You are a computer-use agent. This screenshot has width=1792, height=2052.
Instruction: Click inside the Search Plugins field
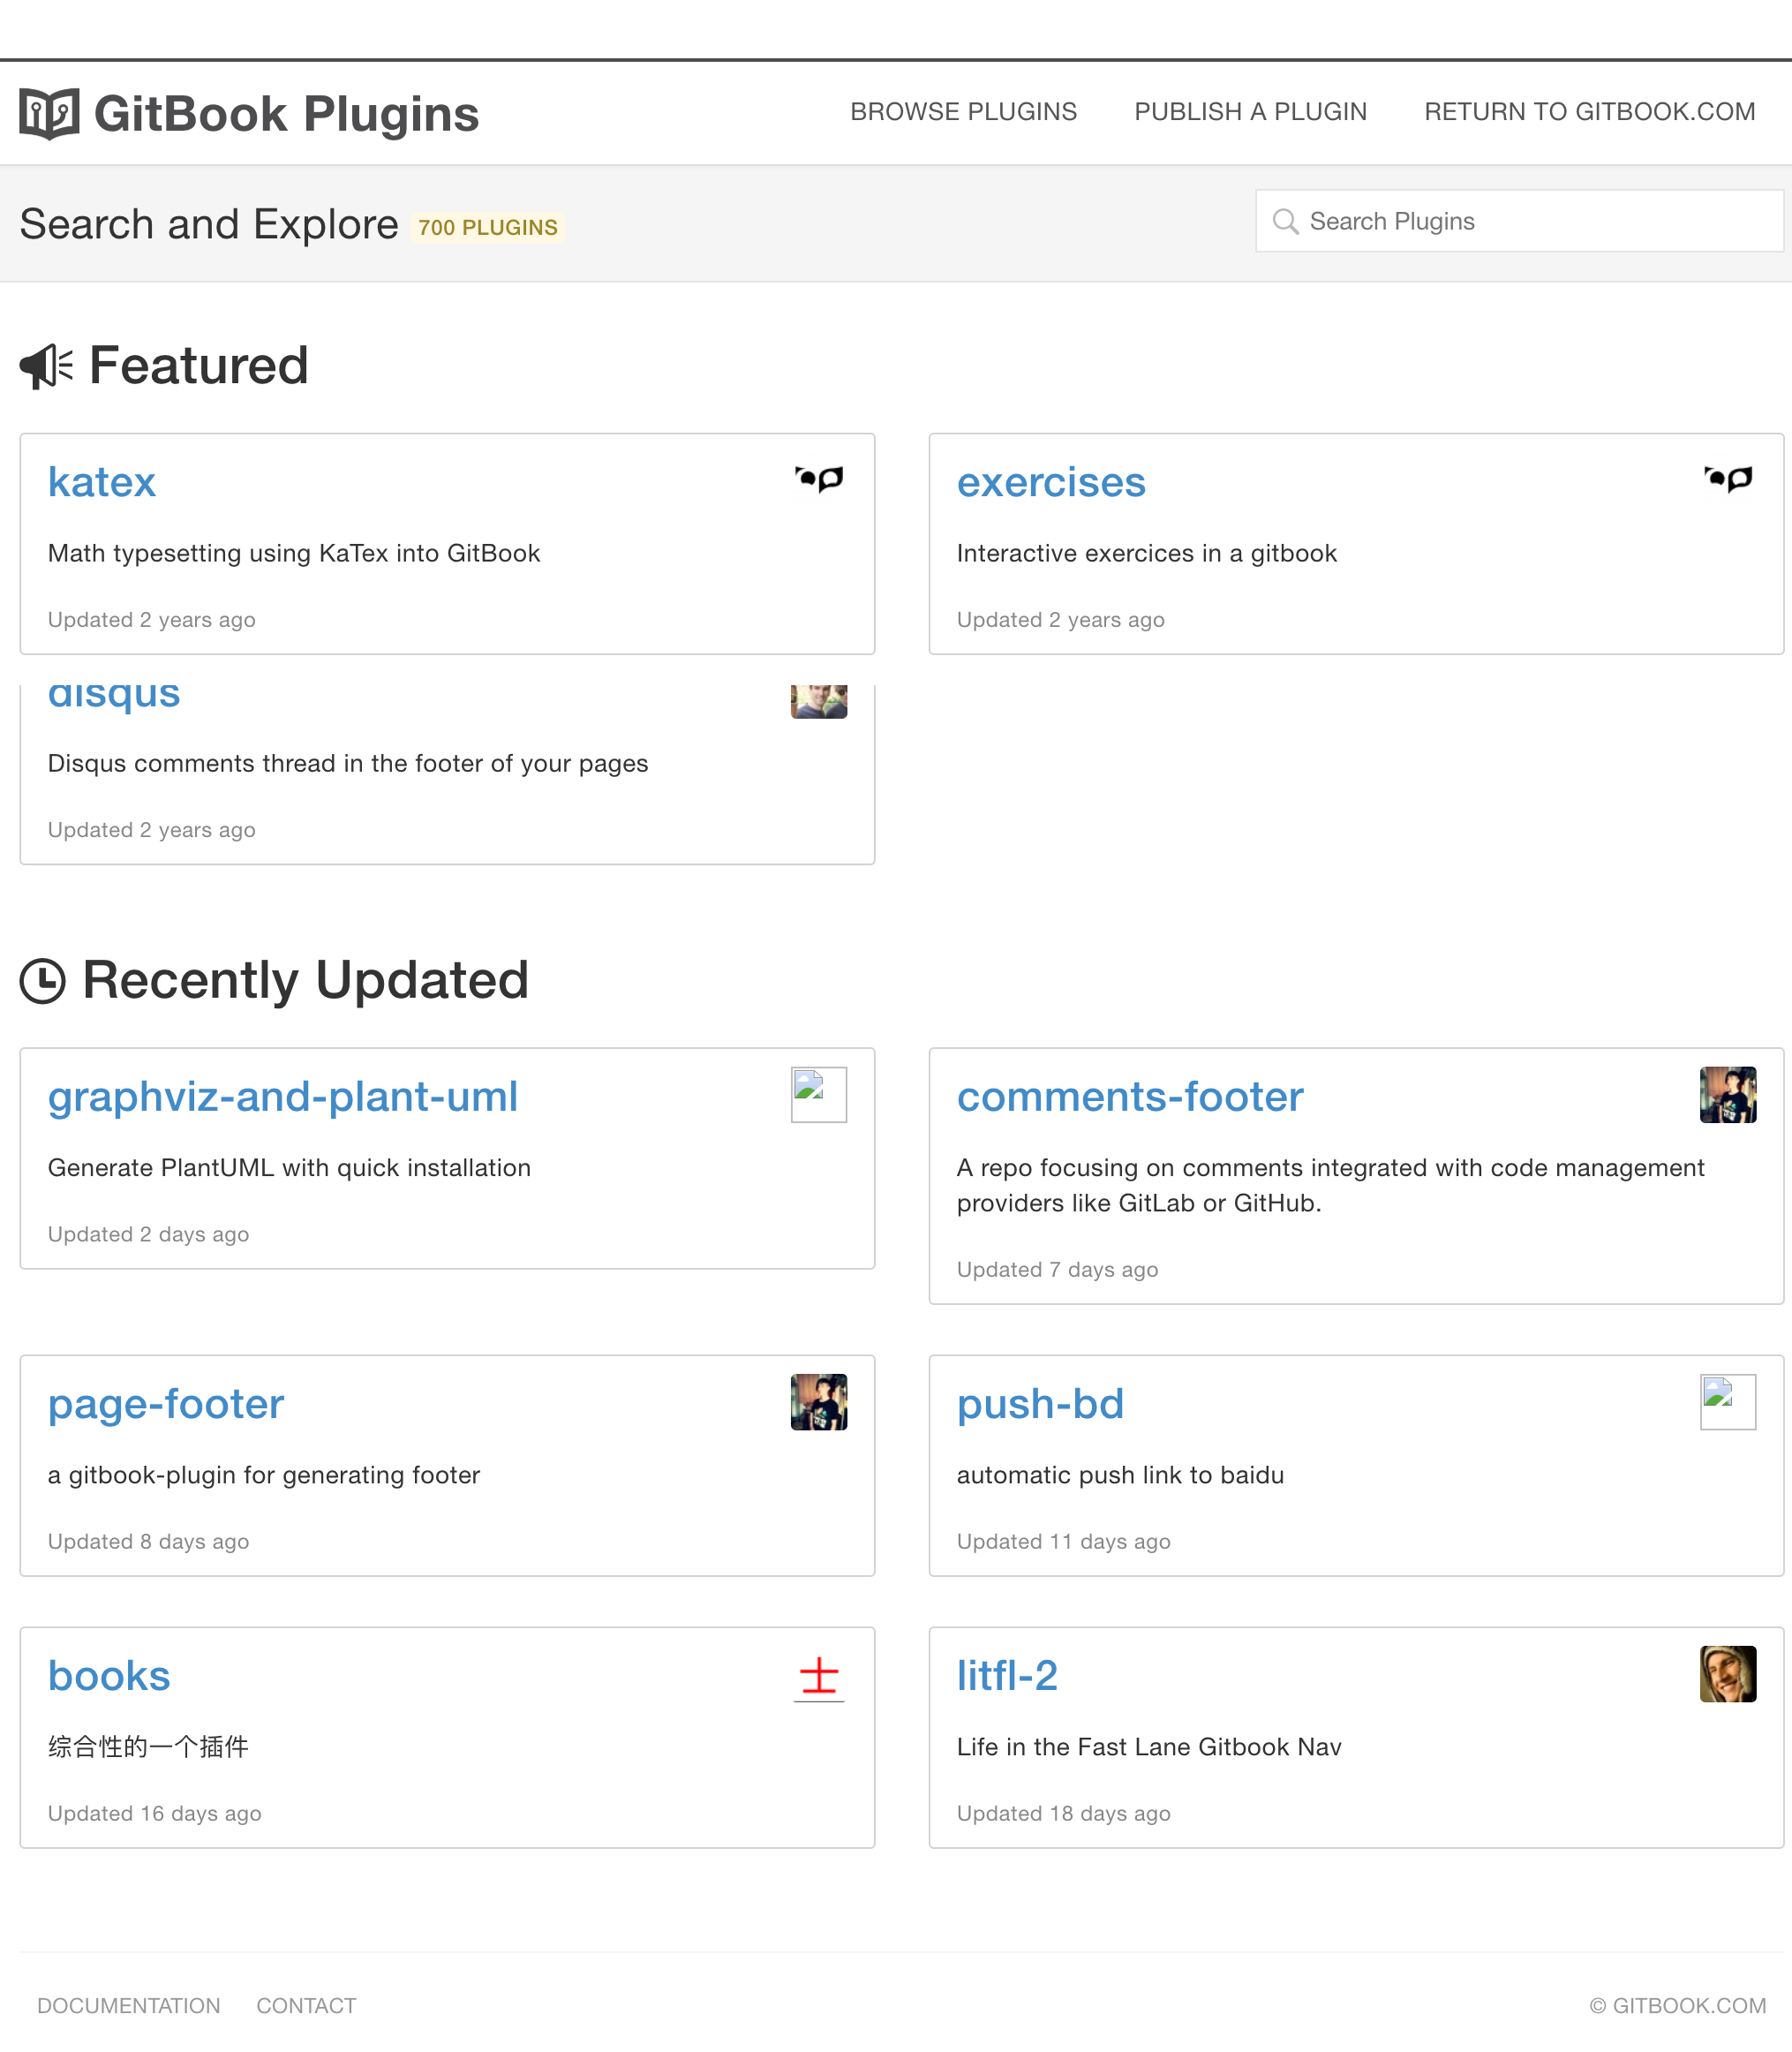coord(1450,220)
